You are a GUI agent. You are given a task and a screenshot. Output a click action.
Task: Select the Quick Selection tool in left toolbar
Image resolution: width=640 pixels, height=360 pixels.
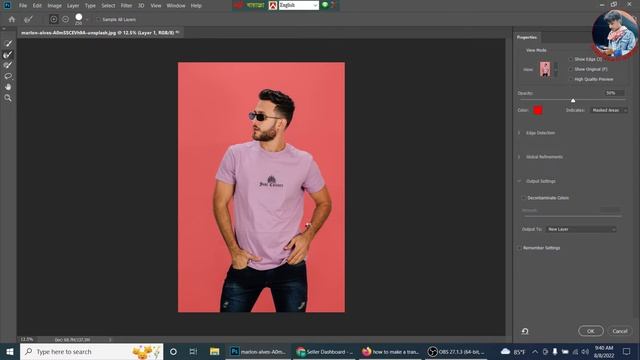[8, 43]
